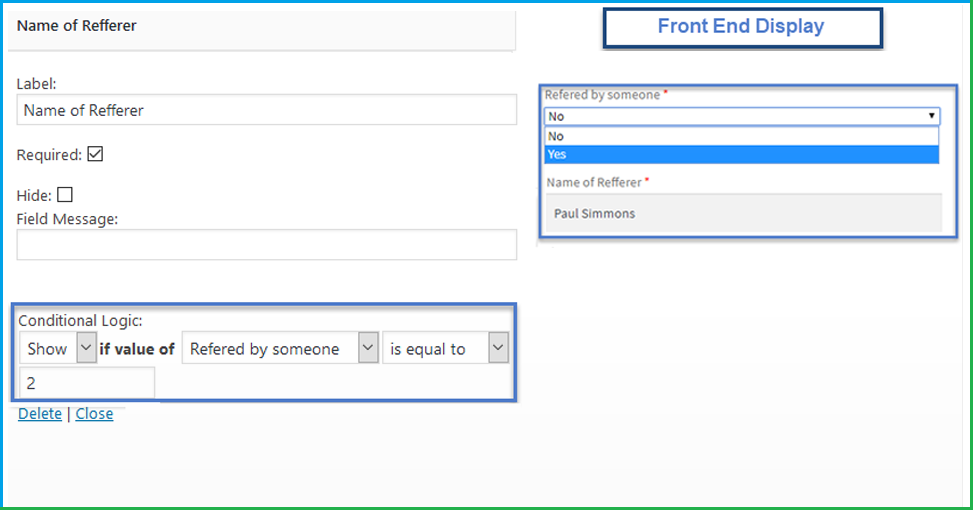This screenshot has height=510, width=973.
Task: Click the Close link
Action: tap(94, 414)
